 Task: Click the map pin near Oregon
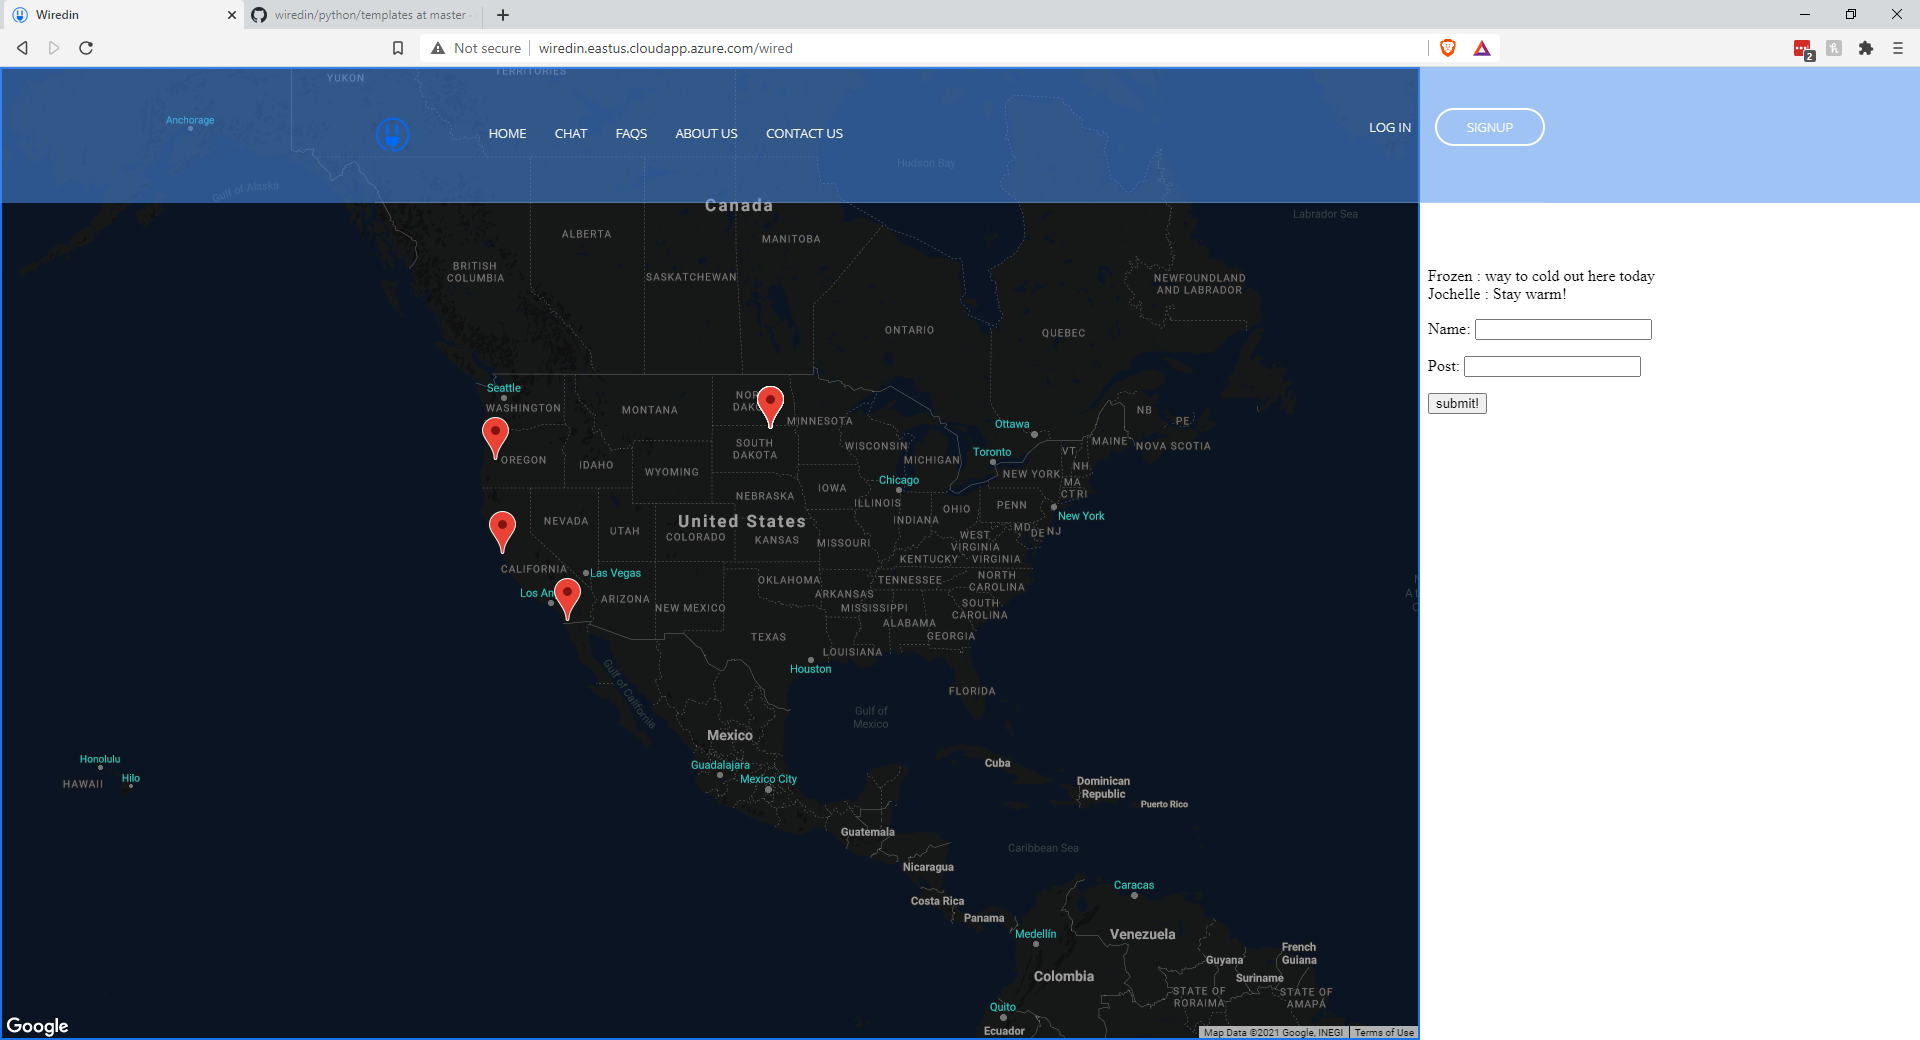click(495, 438)
